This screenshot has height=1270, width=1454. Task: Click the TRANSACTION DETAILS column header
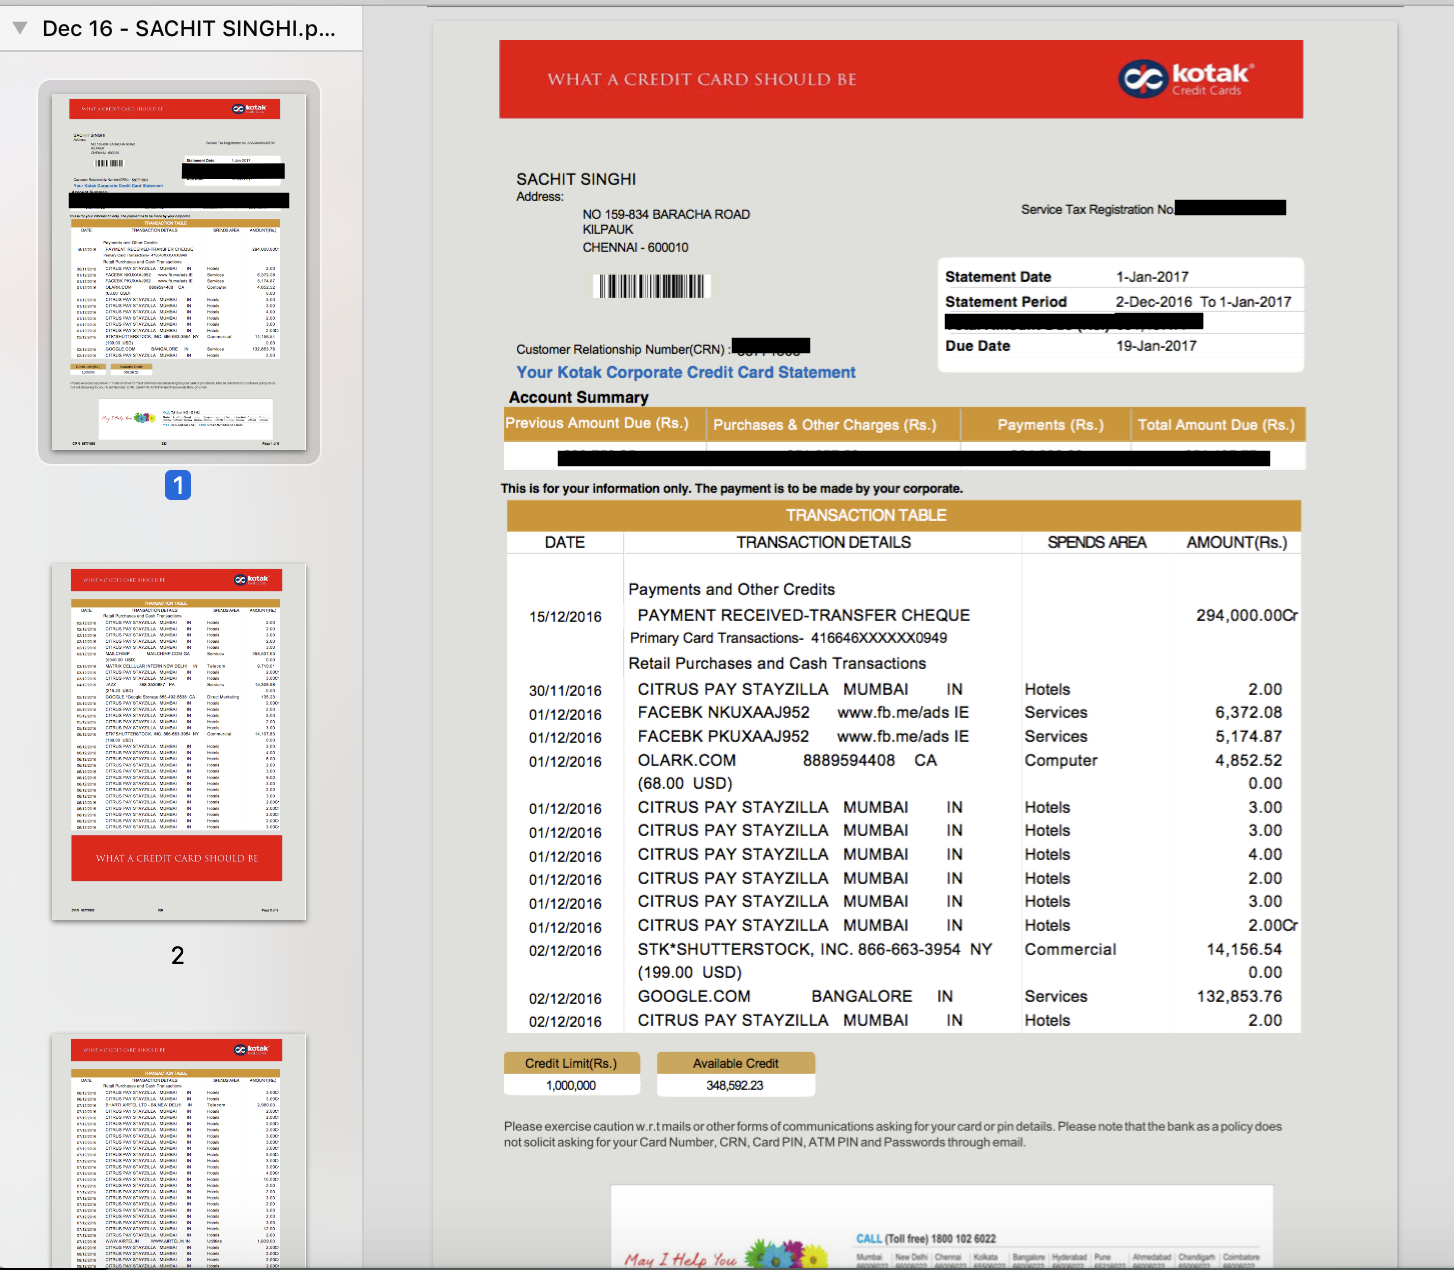824,542
